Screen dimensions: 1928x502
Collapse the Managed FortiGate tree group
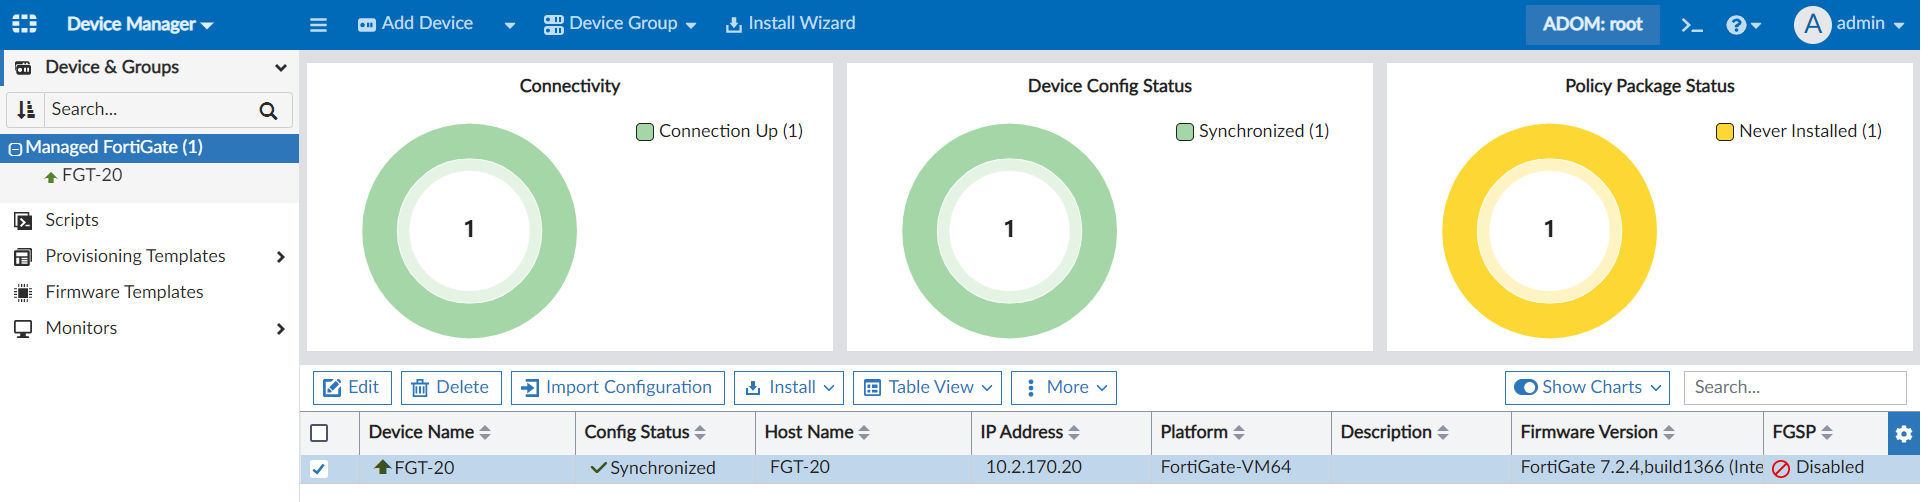coord(15,148)
